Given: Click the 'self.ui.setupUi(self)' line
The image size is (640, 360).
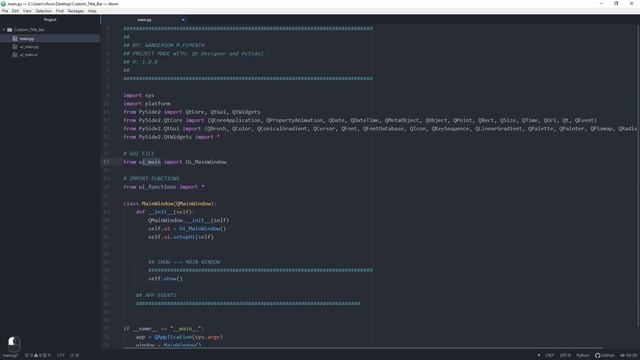Looking at the screenshot, I should pos(181,237).
